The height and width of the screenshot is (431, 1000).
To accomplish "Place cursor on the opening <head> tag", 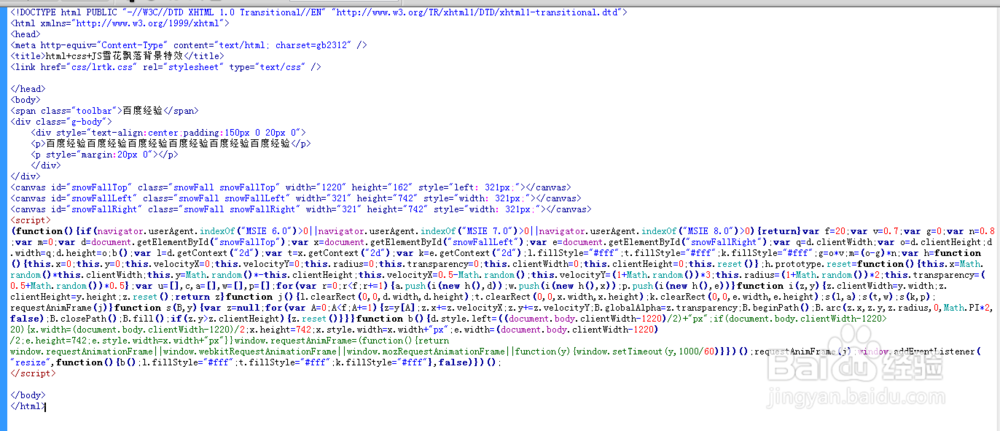I will coord(26,34).
